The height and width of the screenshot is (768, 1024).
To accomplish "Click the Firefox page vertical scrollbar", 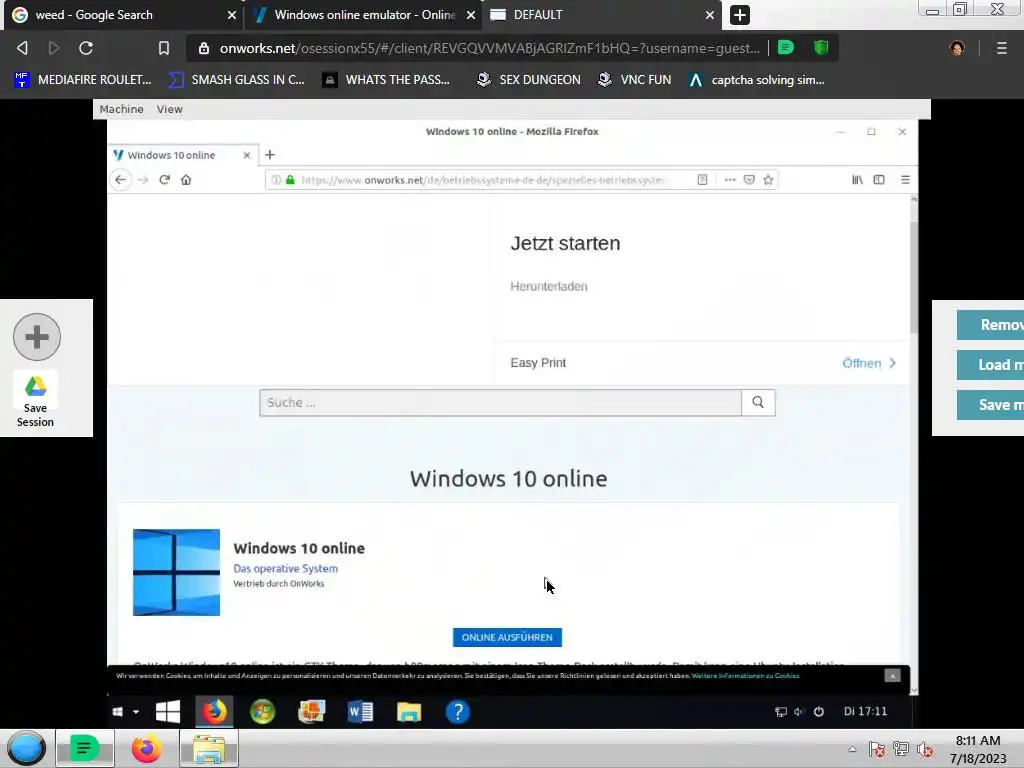I will pos(914,278).
